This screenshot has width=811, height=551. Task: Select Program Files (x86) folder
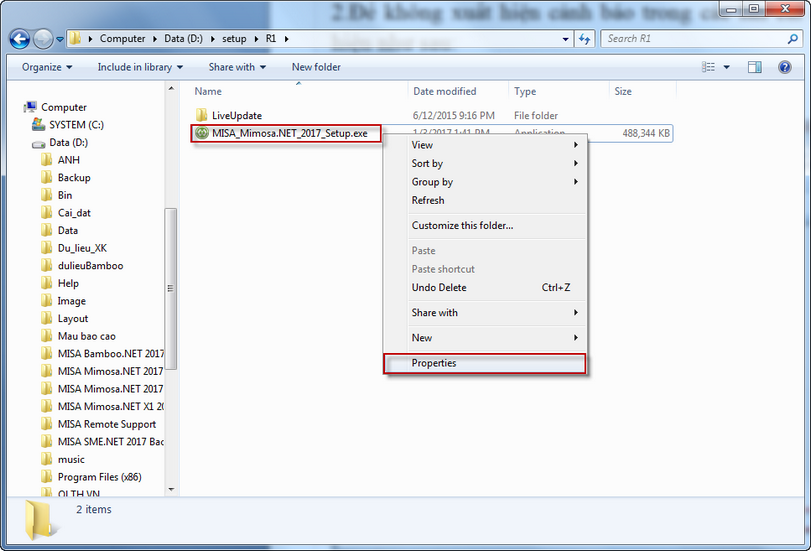(92, 476)
